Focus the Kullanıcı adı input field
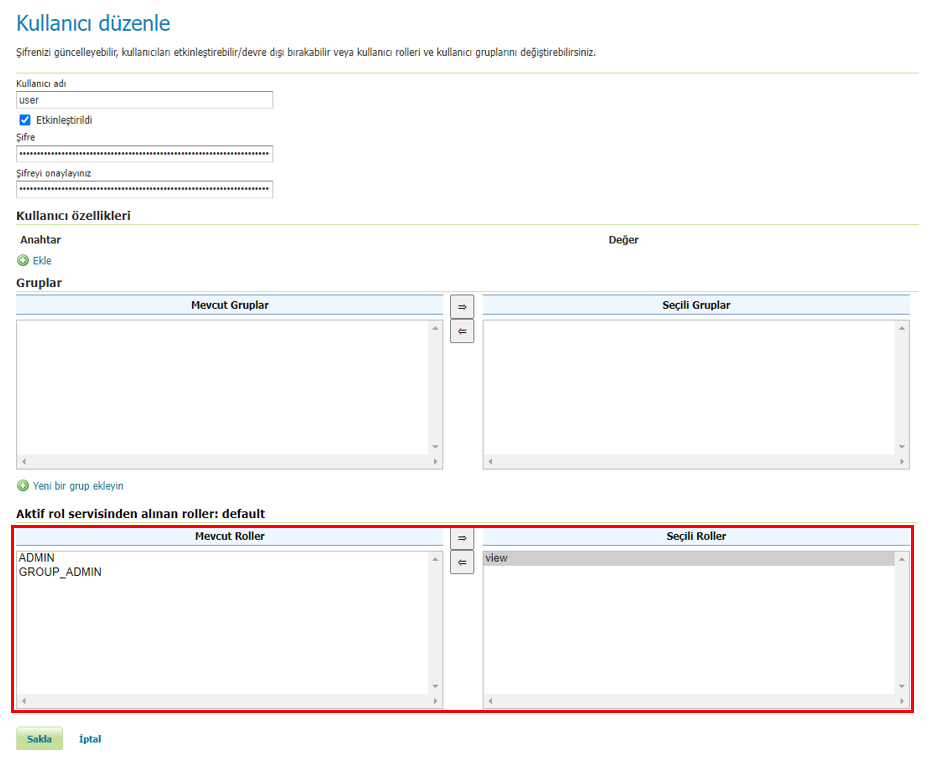This screenshot has height=758, width=941. pyautogui.click(x=145, y=100)
